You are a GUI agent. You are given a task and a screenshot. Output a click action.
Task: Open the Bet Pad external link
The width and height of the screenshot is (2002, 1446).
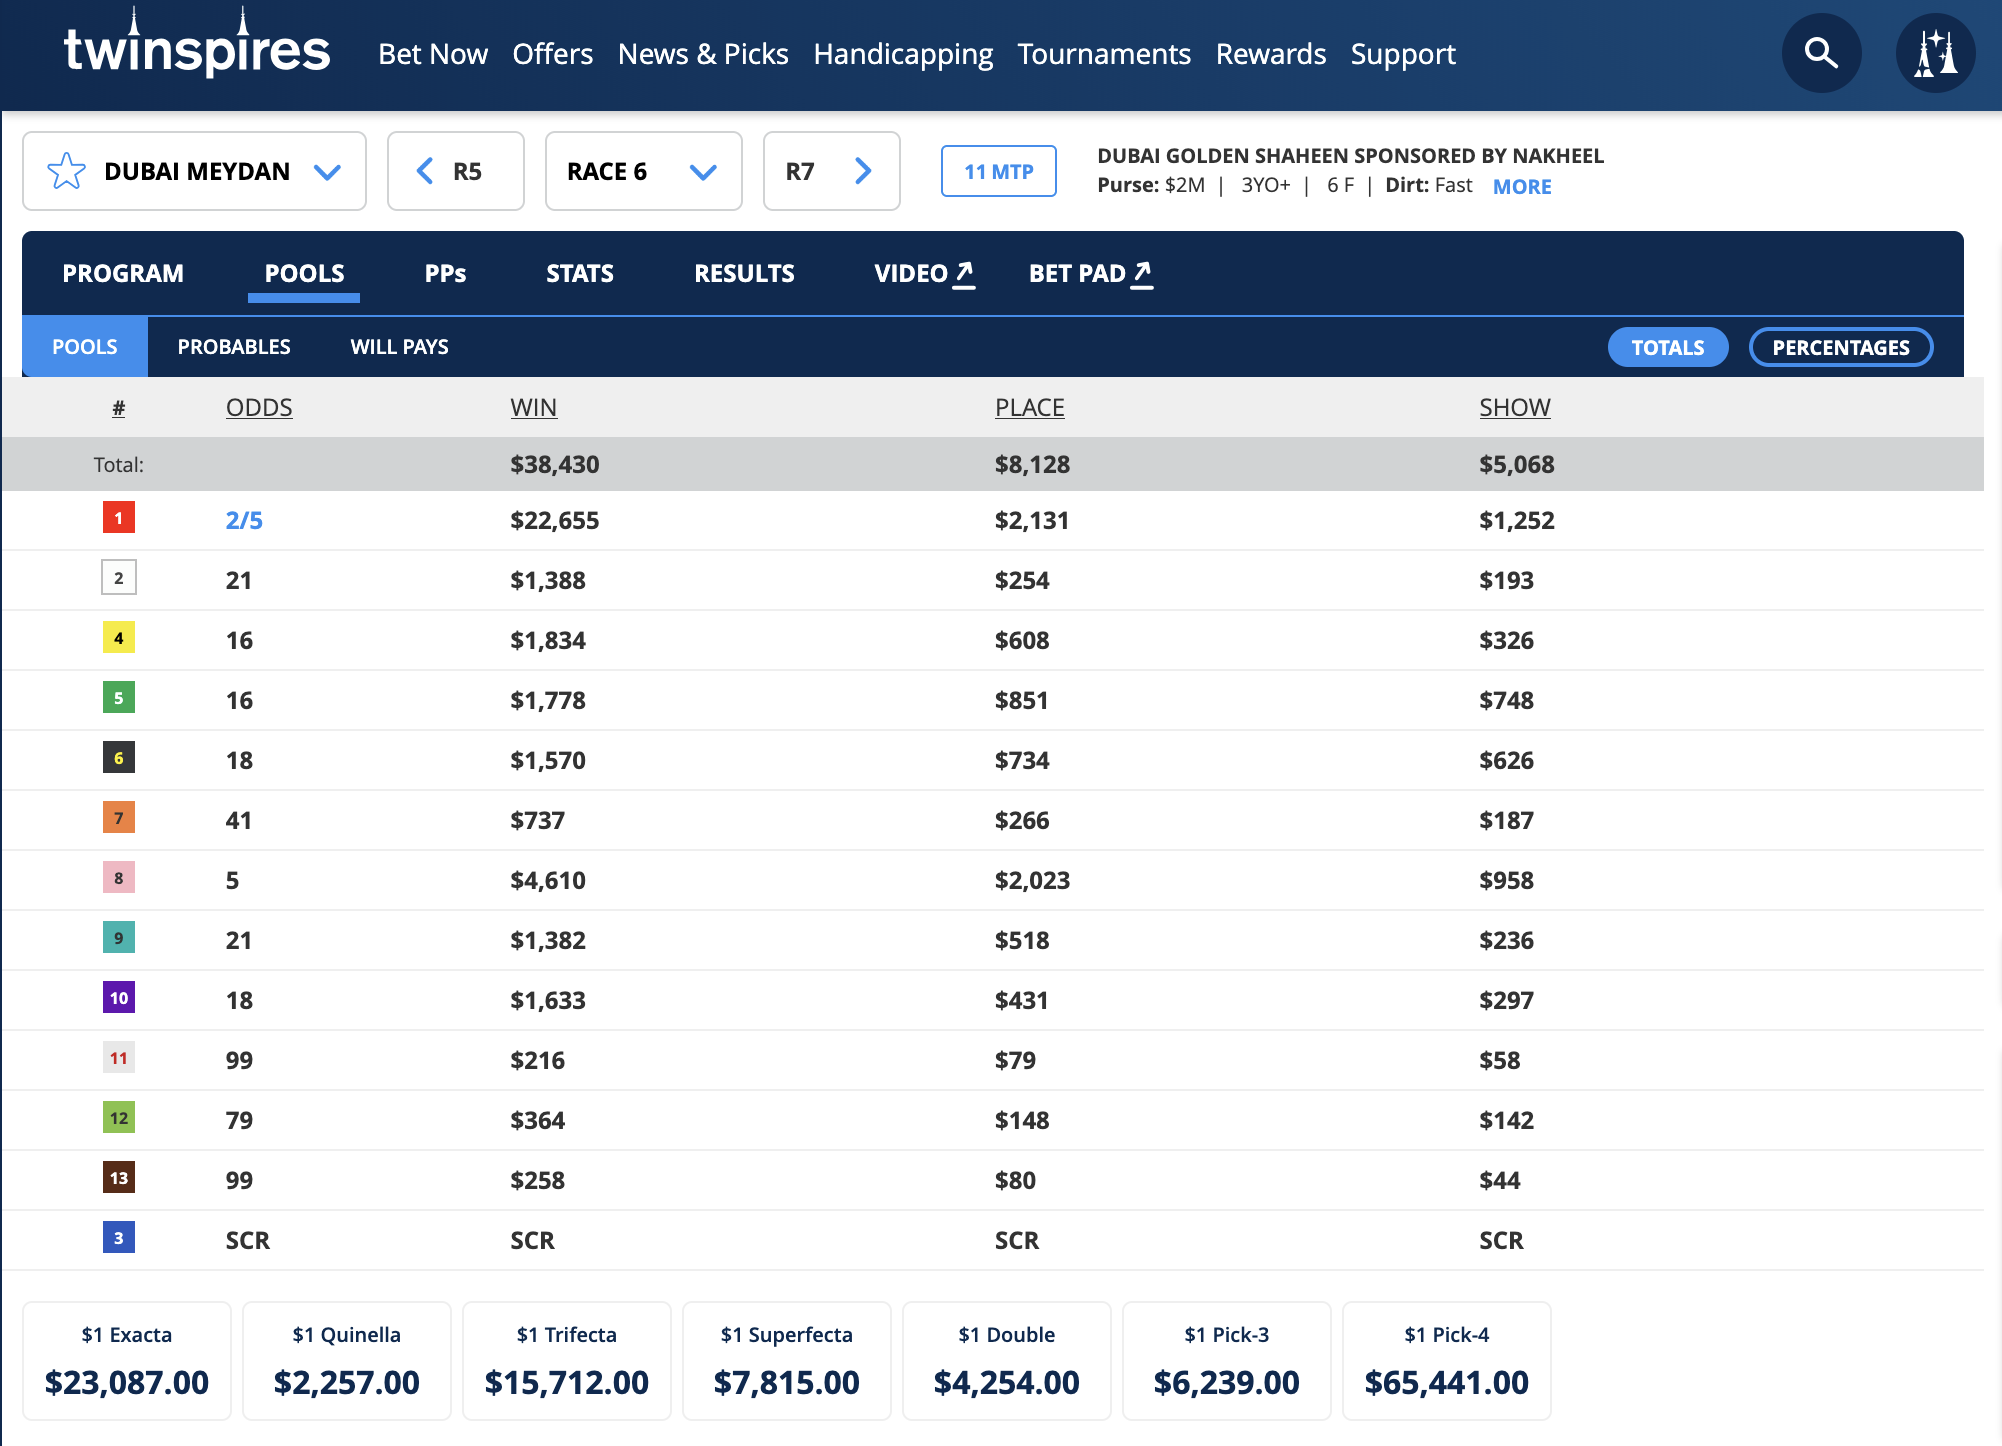pyautogui.click(x=1090, y=273)
